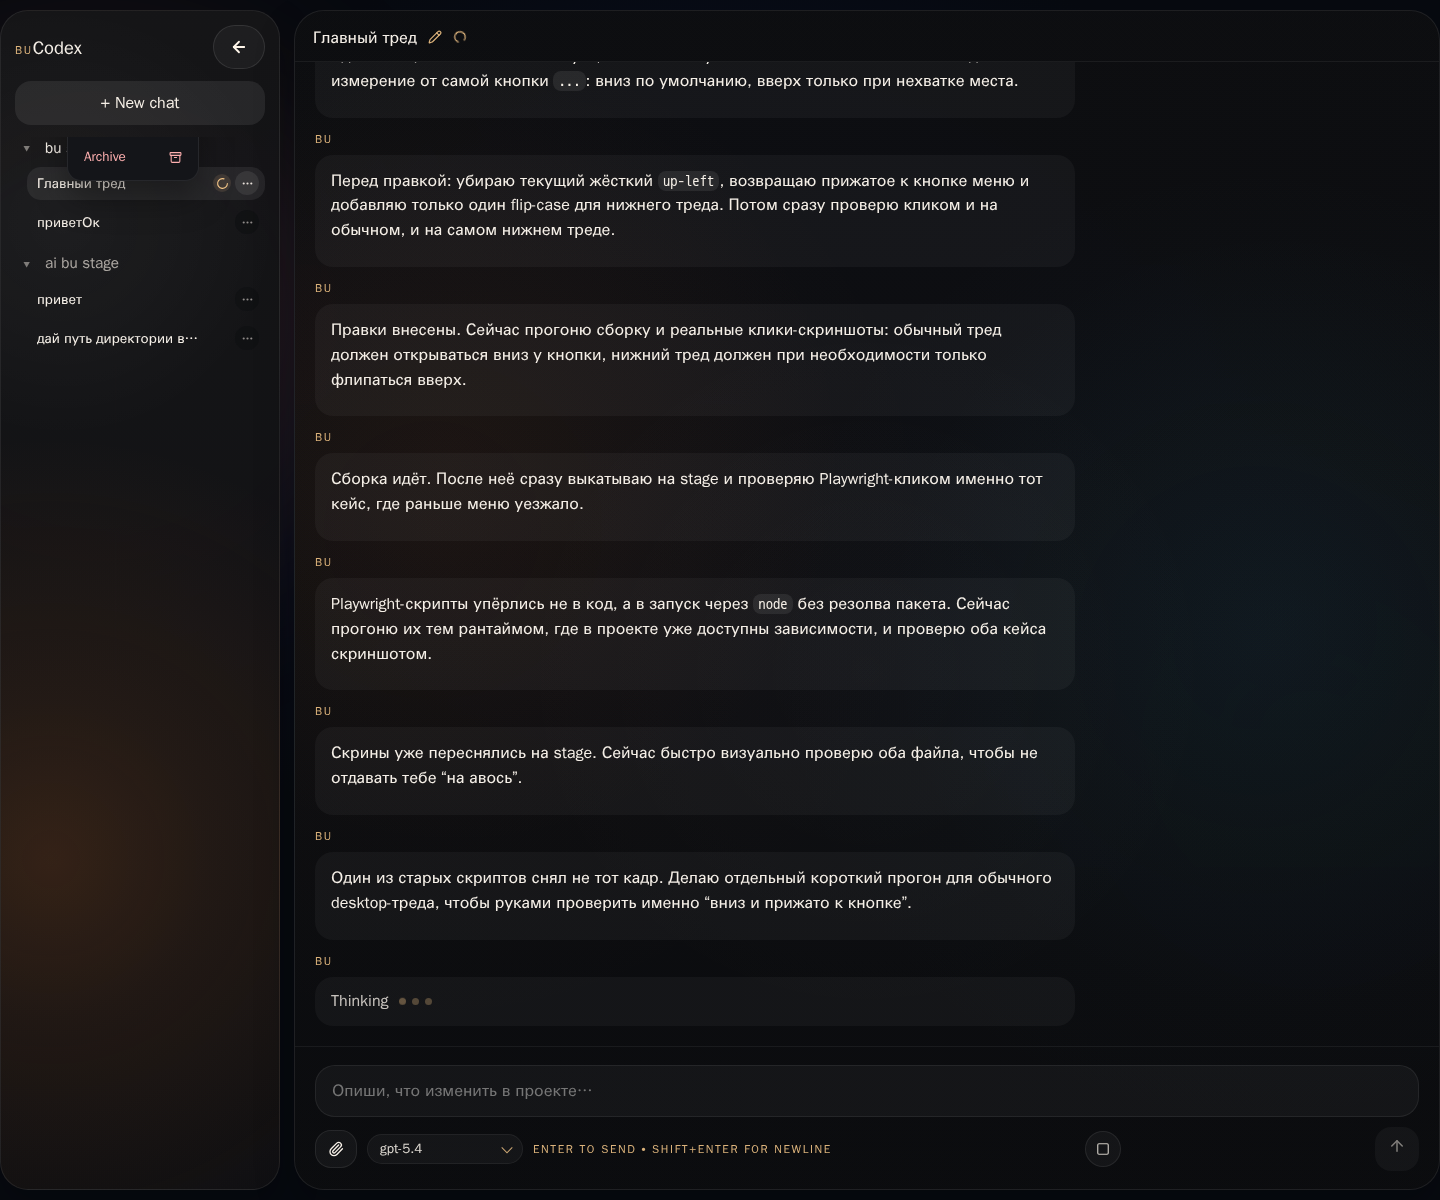Collapse the ai bu stage group
The image size is (1440, 1200).
pos(27,264)
